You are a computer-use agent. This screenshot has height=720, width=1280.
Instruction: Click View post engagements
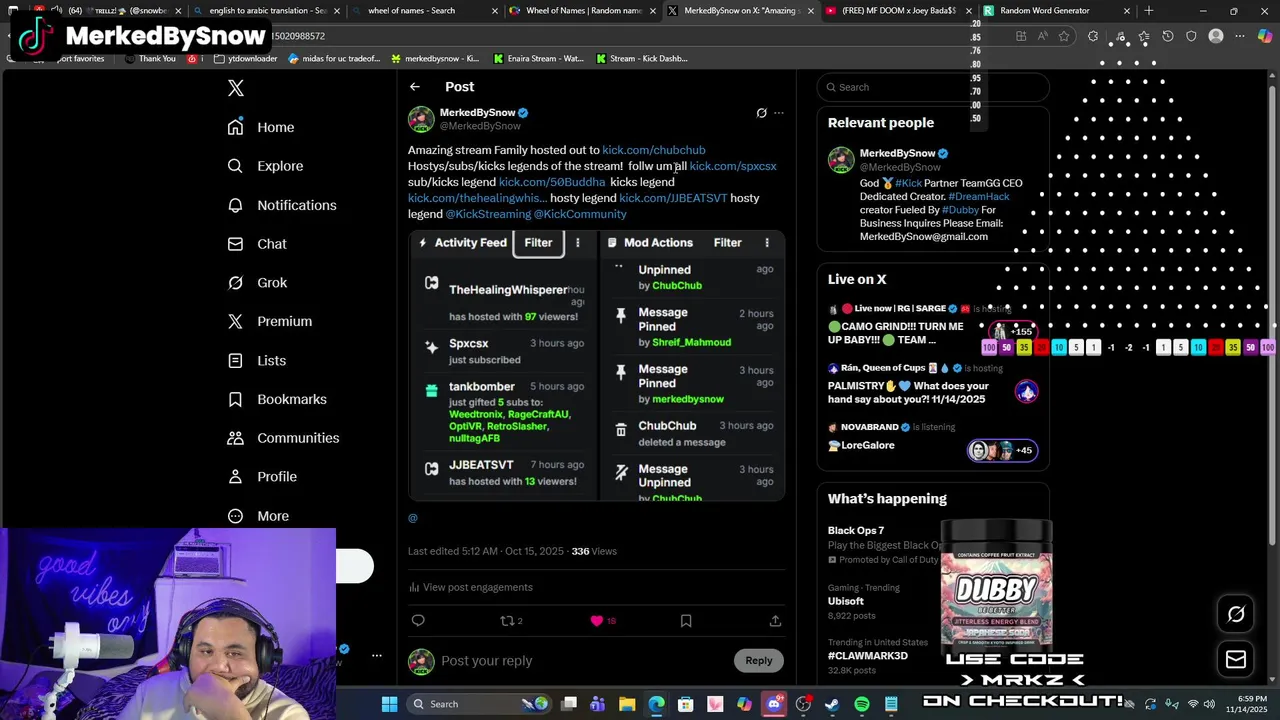pyautogui.click(x=470, y=587)
